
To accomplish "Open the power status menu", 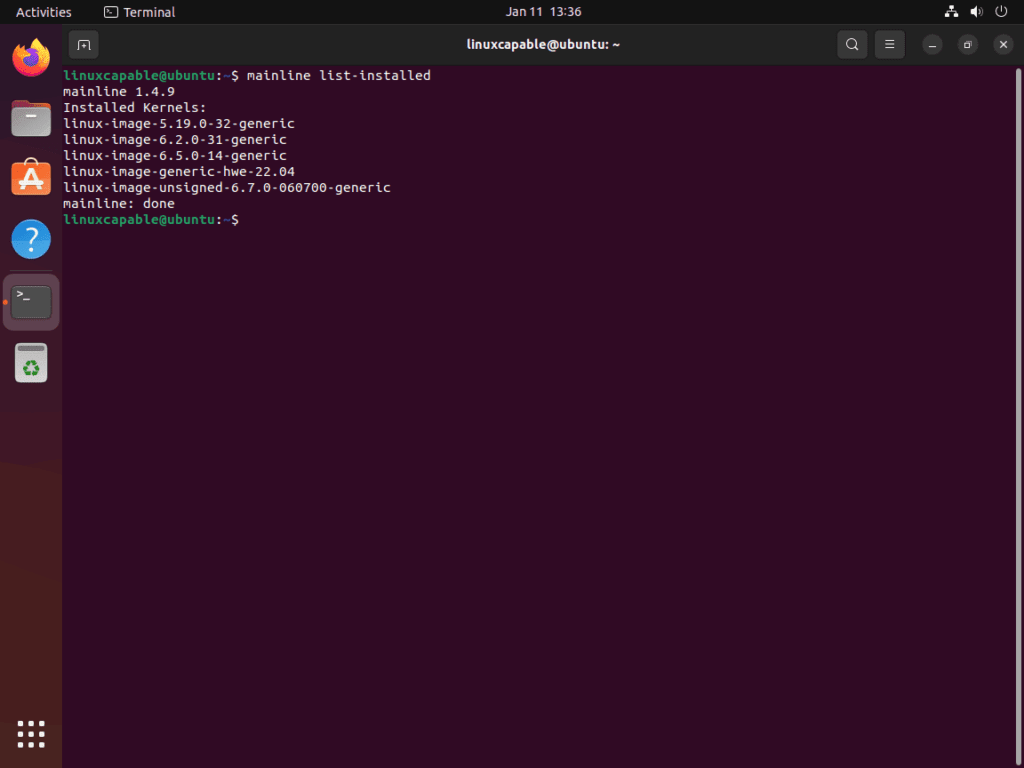I will [x=1001, y=11].
